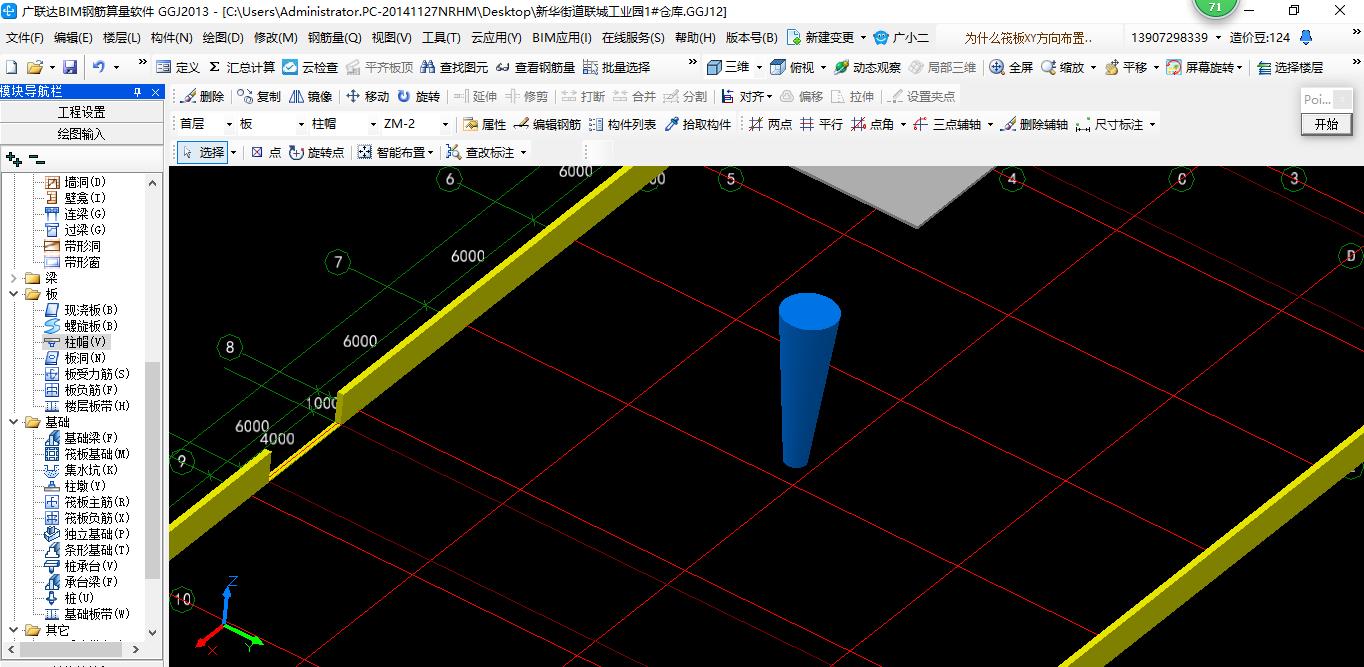Click the 绘图输入 drawing input tab

[82, 133]
